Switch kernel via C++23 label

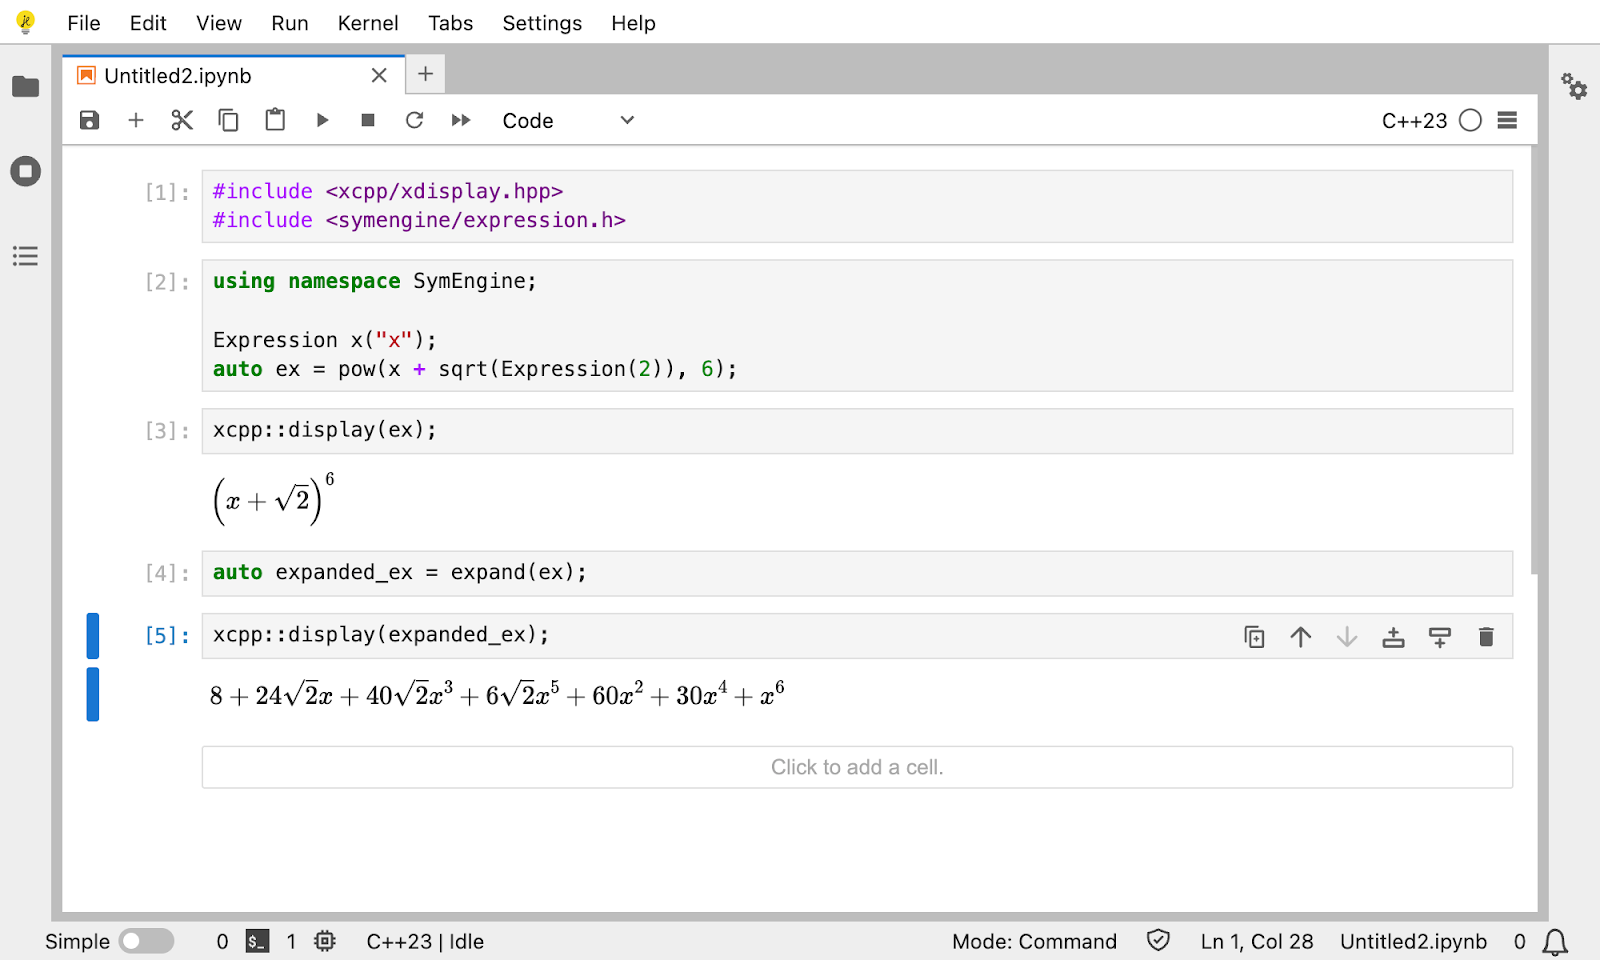tap(1414, 120)
